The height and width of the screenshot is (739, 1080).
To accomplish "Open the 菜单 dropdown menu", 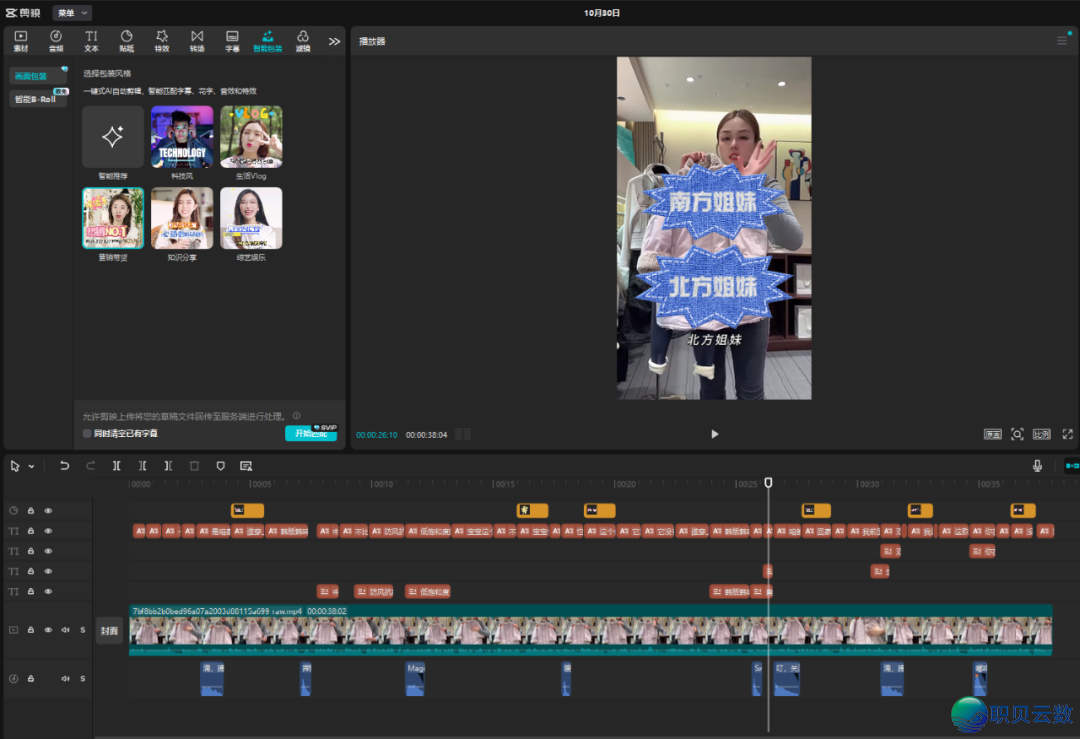I will coord(72,13).
